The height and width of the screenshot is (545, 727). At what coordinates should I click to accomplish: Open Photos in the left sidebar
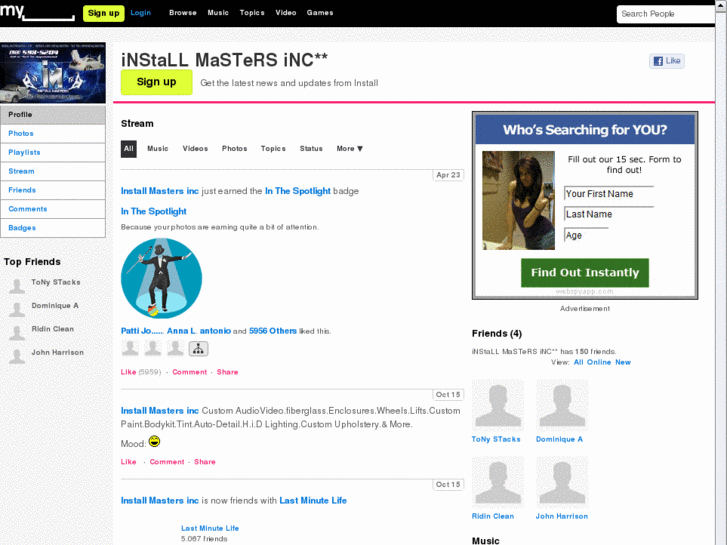(53, 134)
